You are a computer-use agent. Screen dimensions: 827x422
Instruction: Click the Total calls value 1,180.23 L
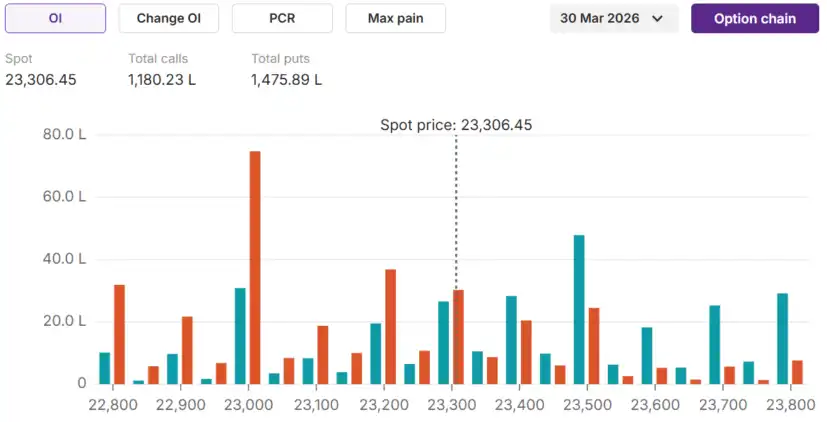point(162,80)
